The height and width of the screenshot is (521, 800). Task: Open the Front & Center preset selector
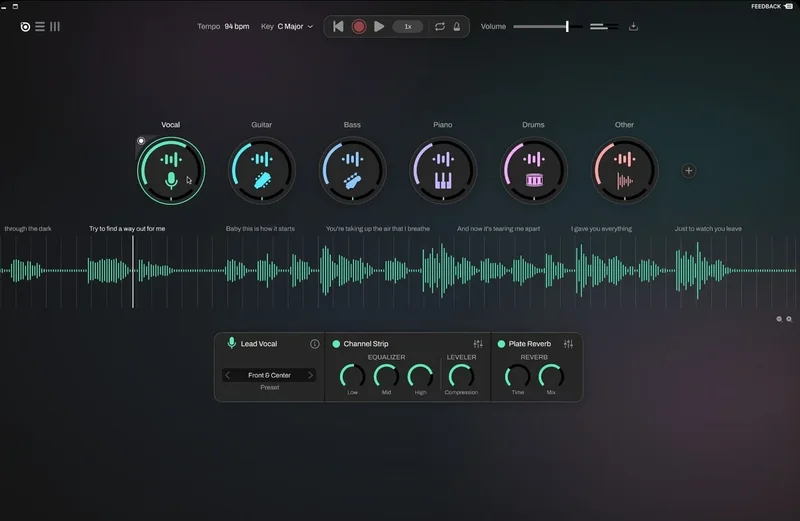(269, 375)
